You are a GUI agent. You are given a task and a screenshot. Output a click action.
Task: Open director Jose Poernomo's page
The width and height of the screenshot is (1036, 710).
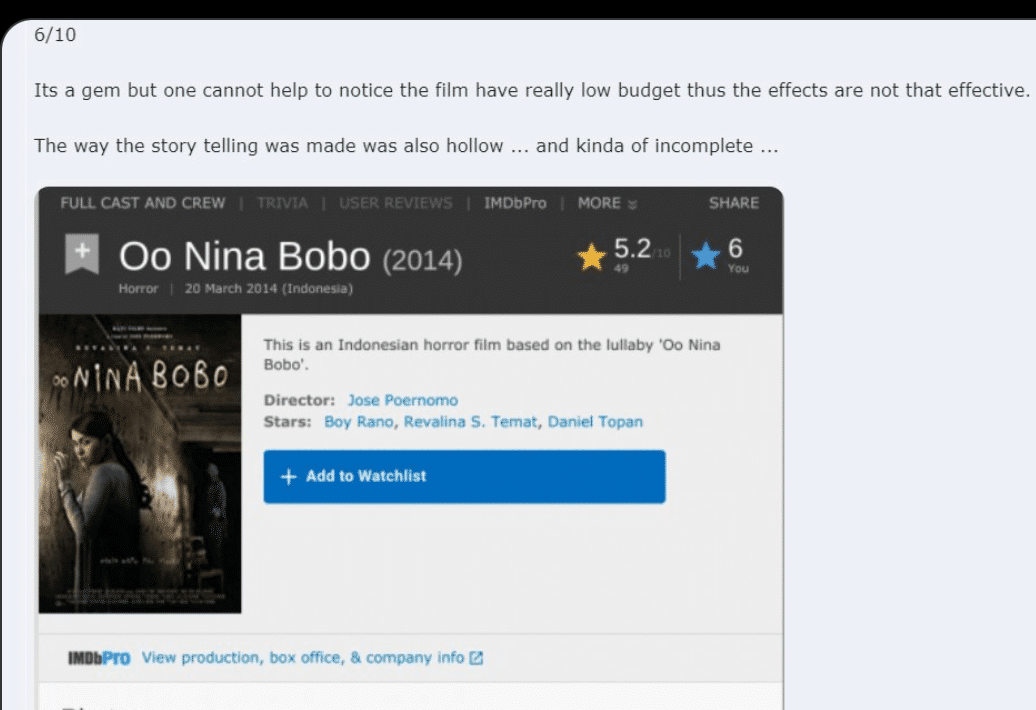pyautogui.click(x=403, y=400)
